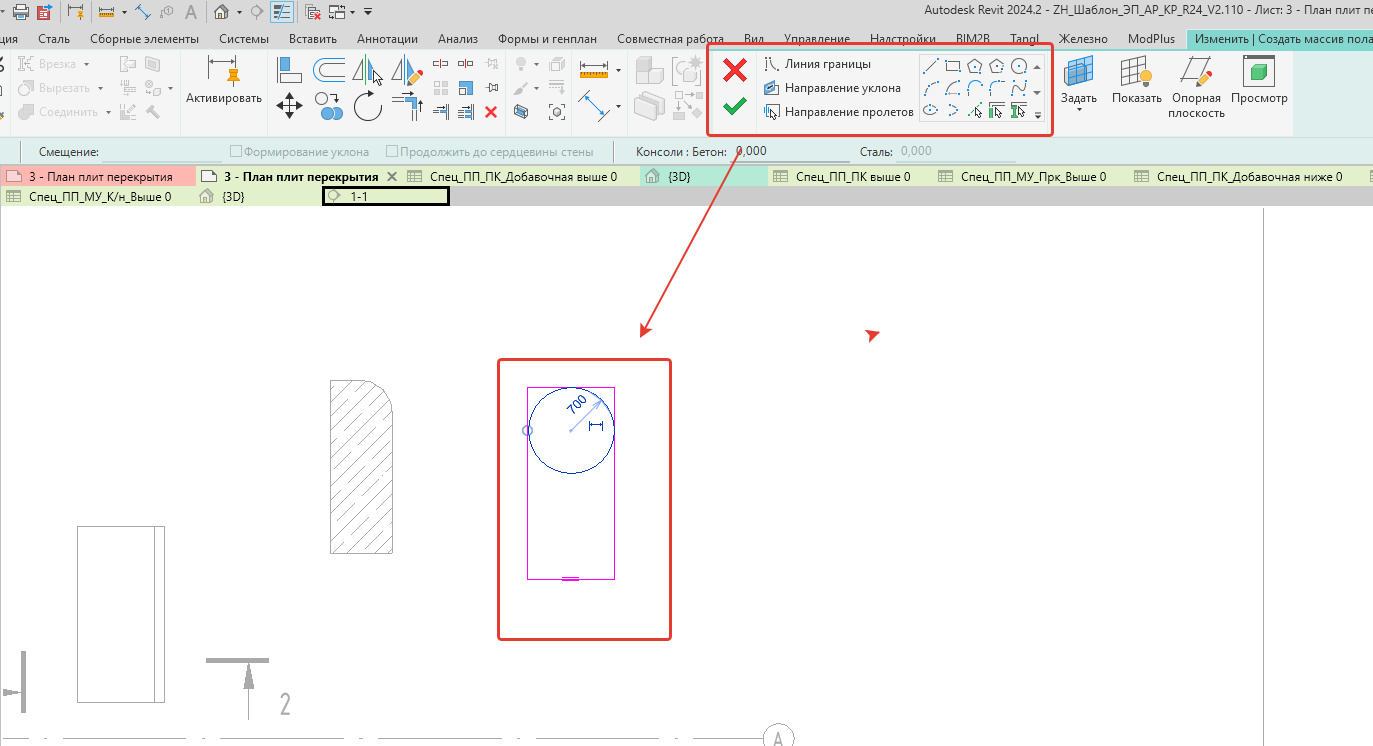Switch to Спец_ПП_МУ_К/н_Выше 0 schedule tab
The image size is (1373, 746).
tap(98, 197)
